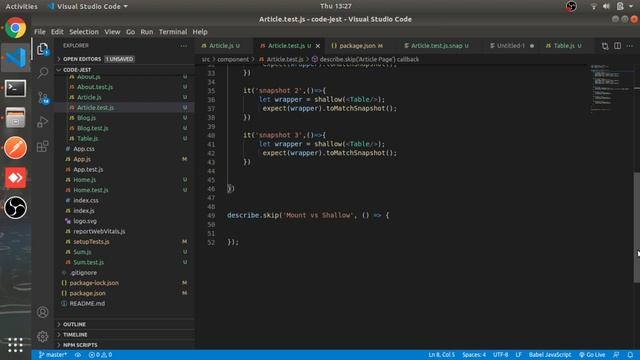640x360 pixels.
Task: Open the Accounts menu icon
Action: (42, 312)
